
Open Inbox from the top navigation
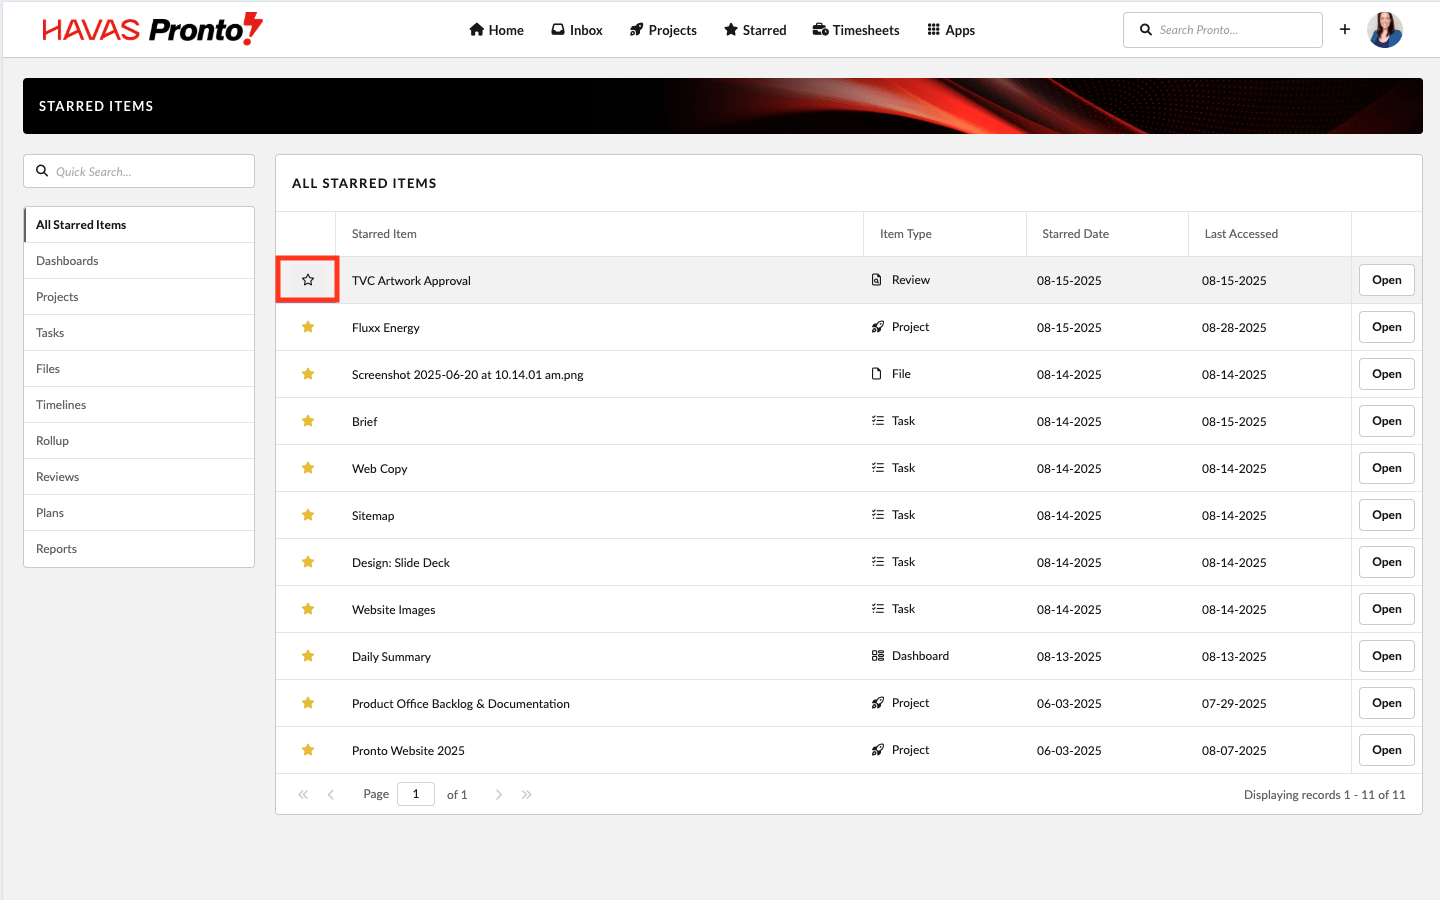point(577,30)
